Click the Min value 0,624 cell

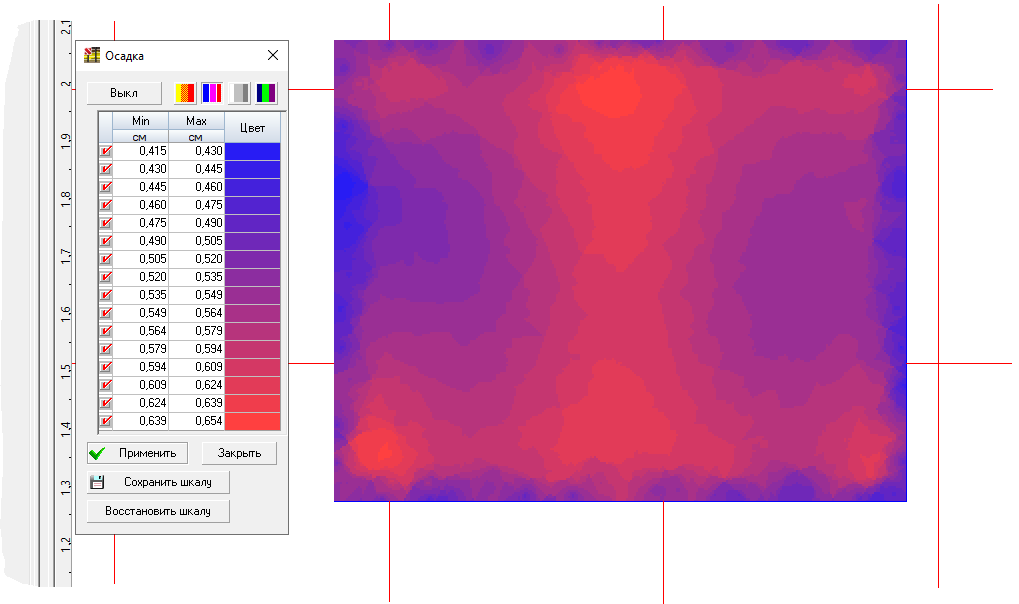click(x=140, y=403)
